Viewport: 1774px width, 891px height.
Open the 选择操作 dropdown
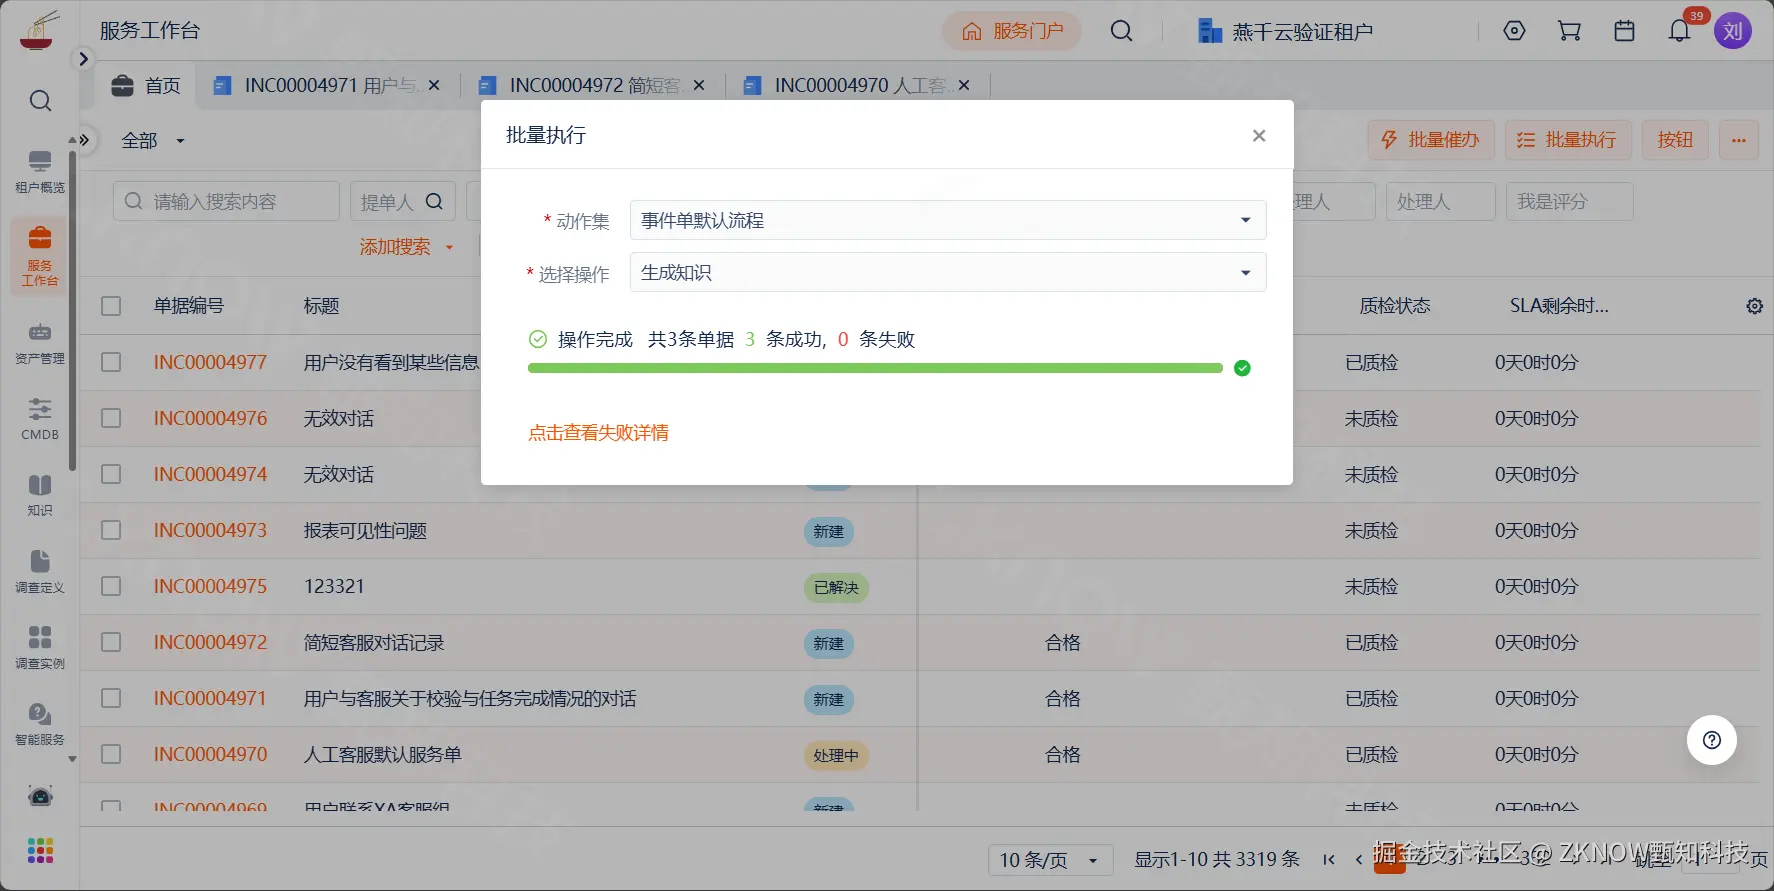pos(947,272)
